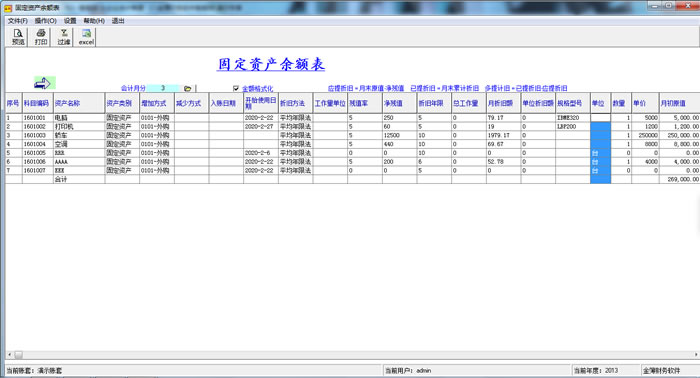The height and width of the screenshot is (378, 700).
Task: Select the 净残值 column header
Action: point(400,103)
